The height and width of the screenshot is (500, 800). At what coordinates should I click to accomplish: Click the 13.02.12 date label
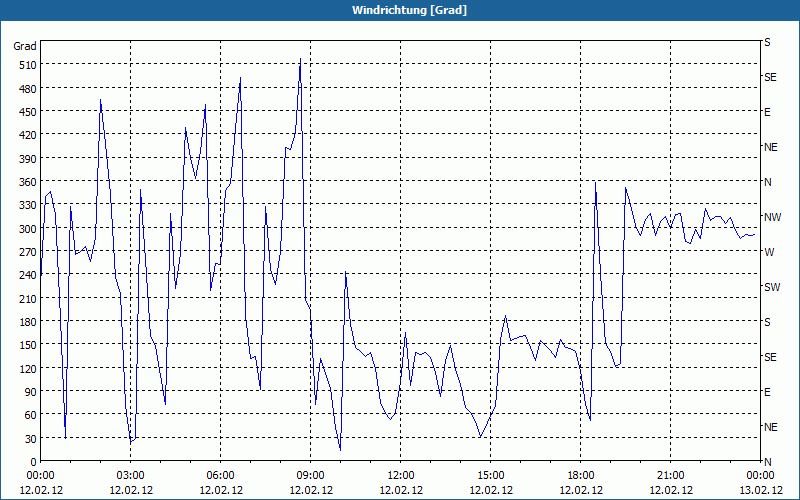click(x=760, y=490)
